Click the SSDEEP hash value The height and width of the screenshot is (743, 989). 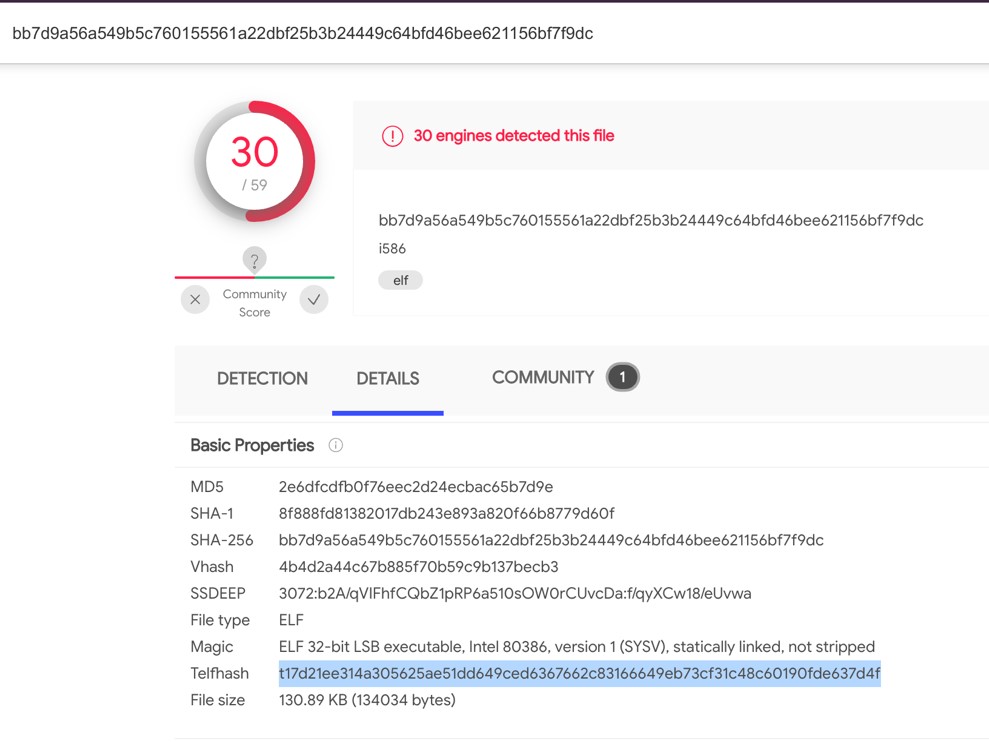(514, 593)
